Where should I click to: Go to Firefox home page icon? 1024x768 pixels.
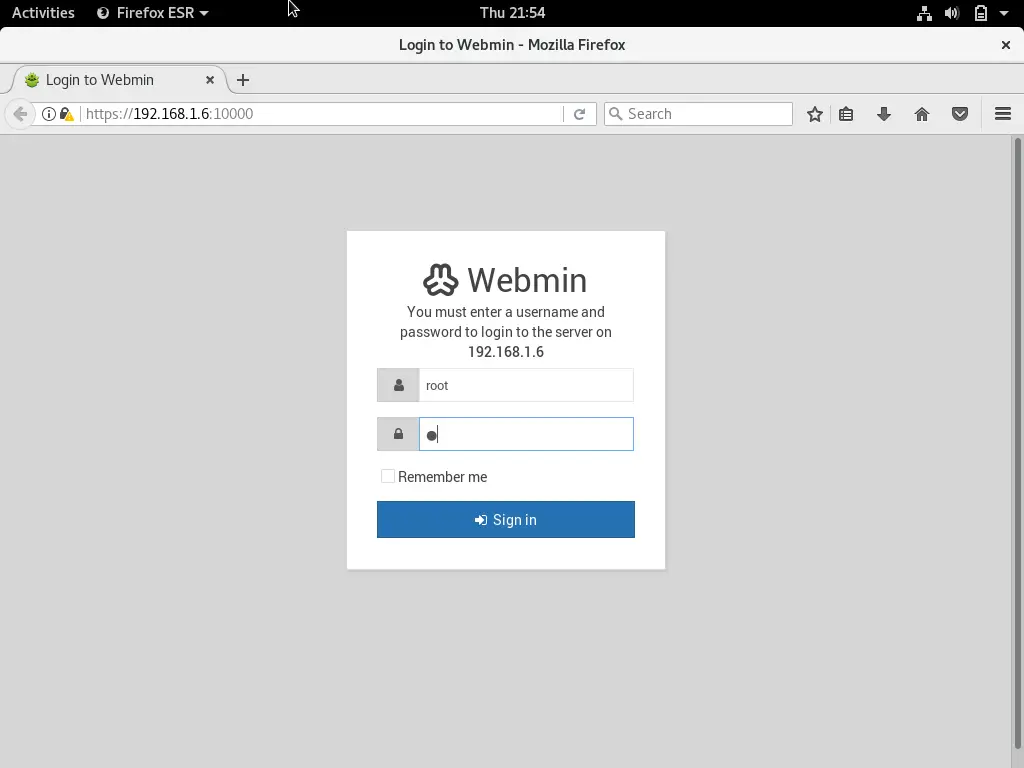pyautogui.click(x=921, y=114)
